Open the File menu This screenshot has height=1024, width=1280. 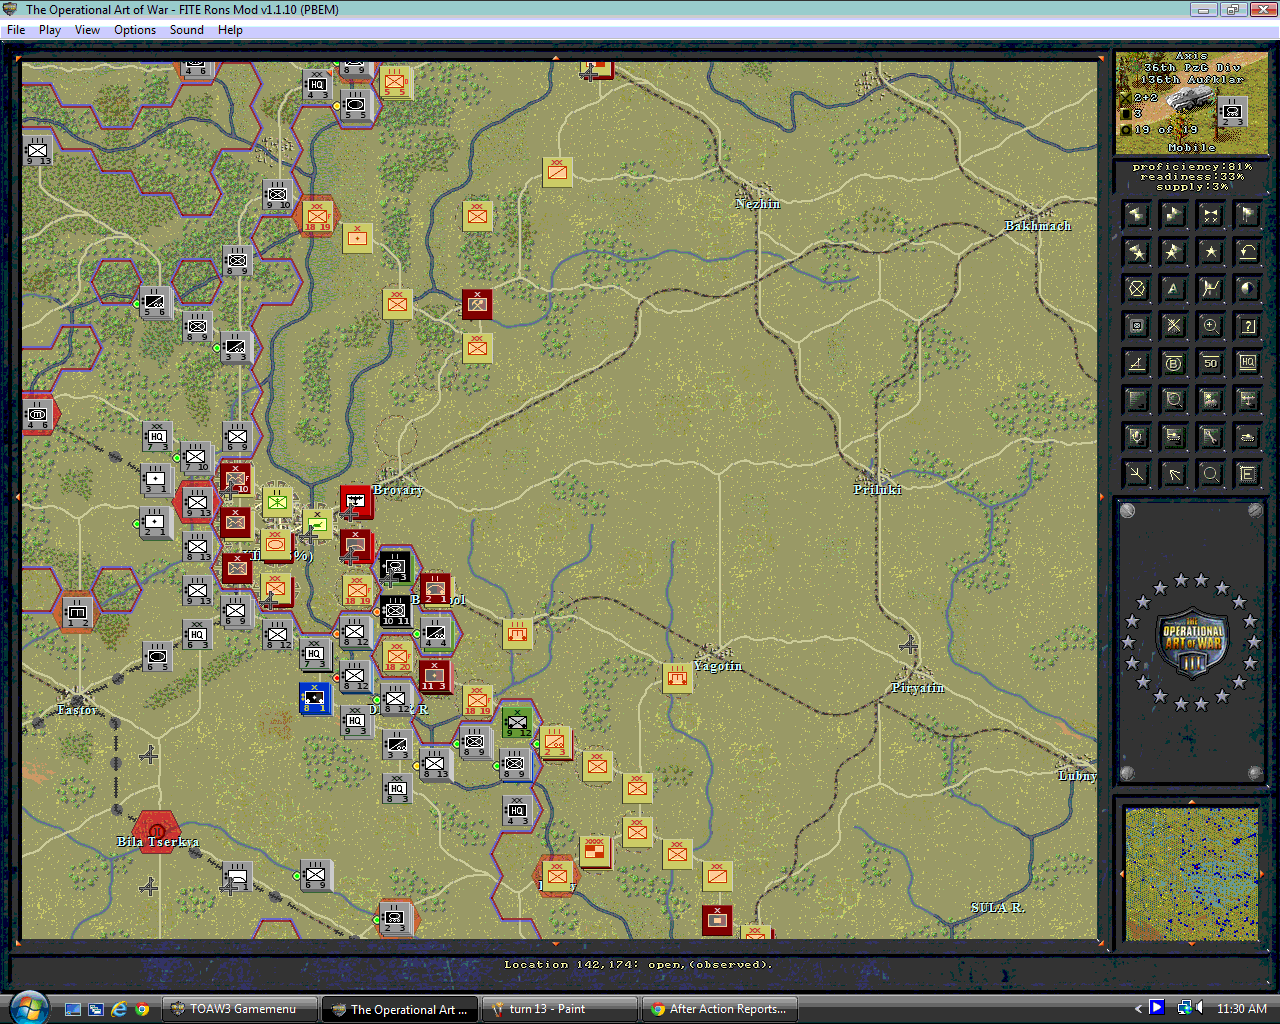[16, 30]
